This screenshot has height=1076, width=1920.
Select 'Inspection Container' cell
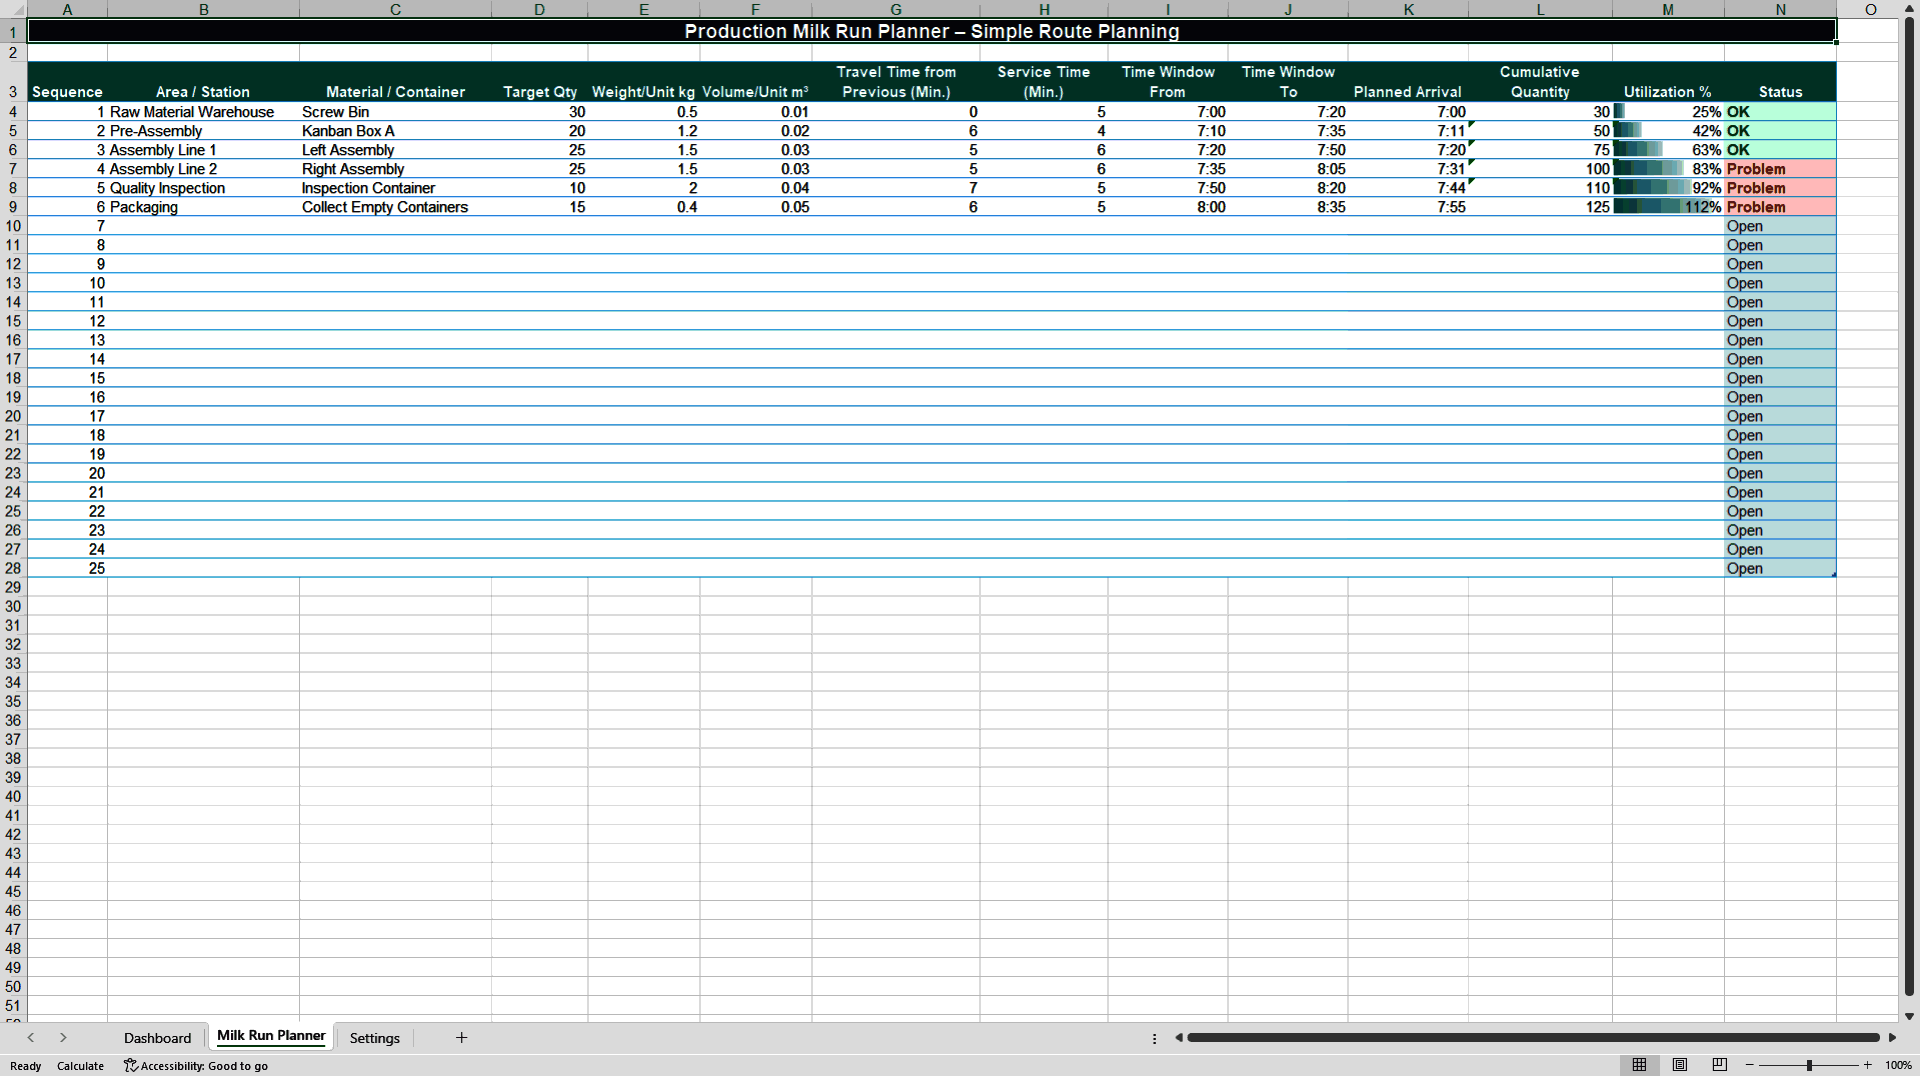click(x=395, y=188)
